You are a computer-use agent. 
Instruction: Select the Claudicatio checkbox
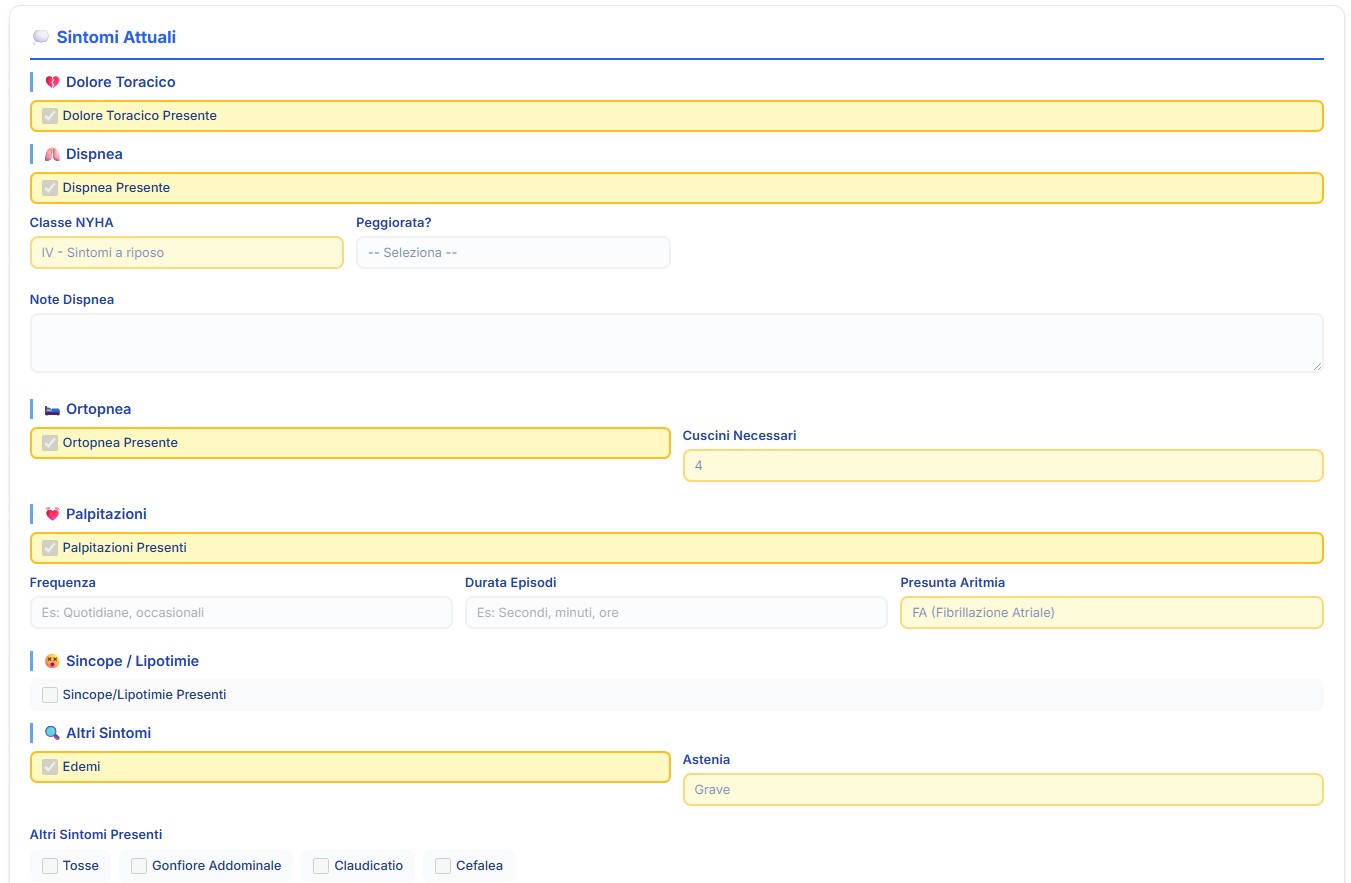tap(321, 866)
